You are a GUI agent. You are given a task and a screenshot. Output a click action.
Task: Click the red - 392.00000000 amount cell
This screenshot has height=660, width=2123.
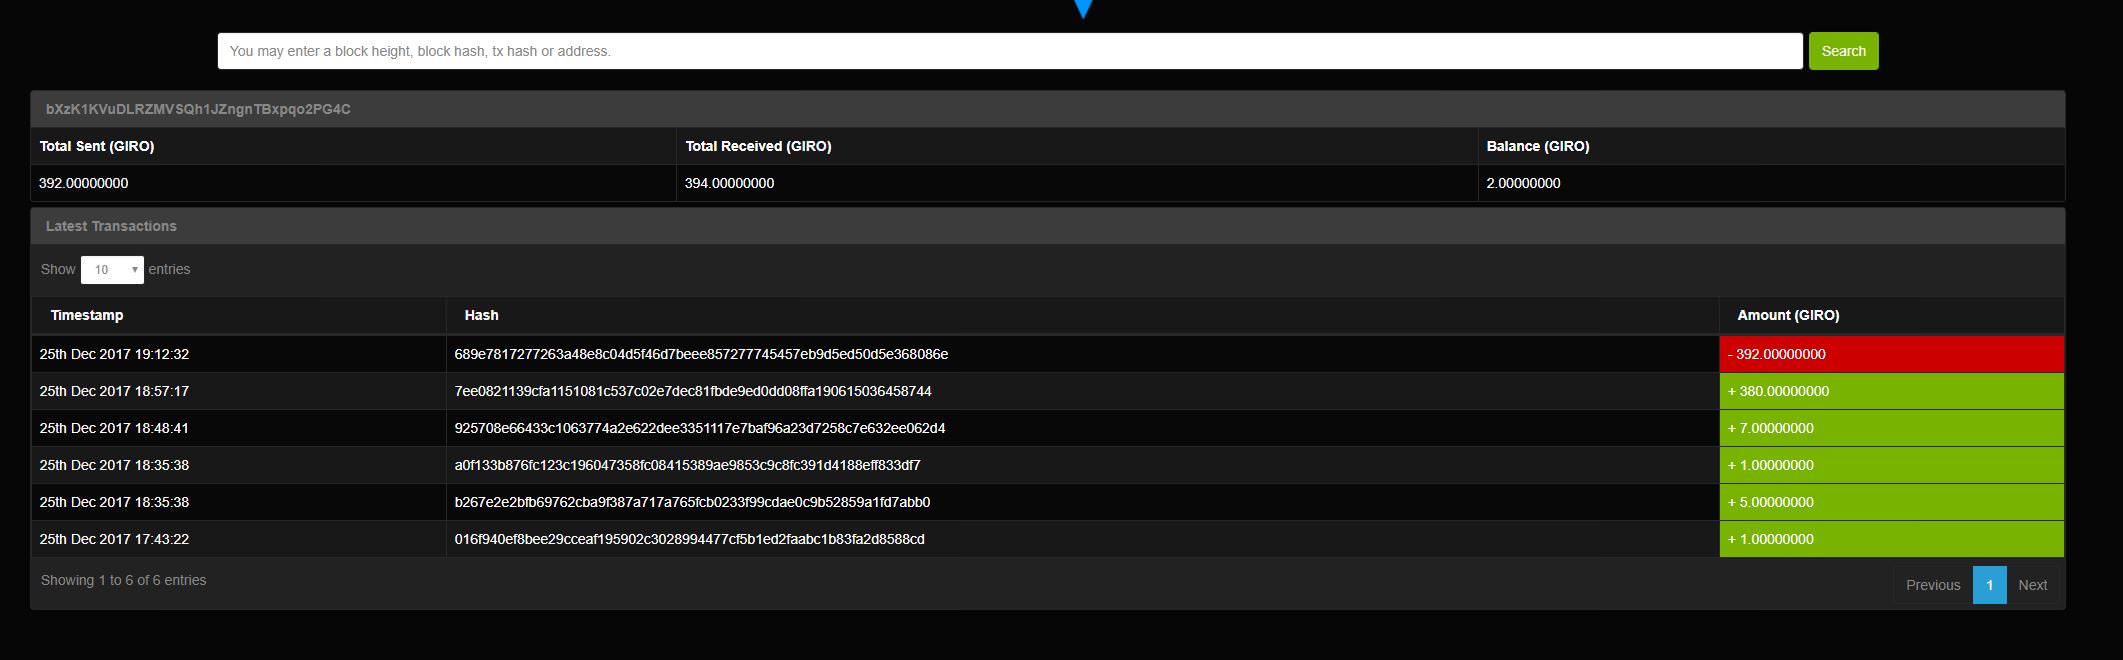[1891, 354]
